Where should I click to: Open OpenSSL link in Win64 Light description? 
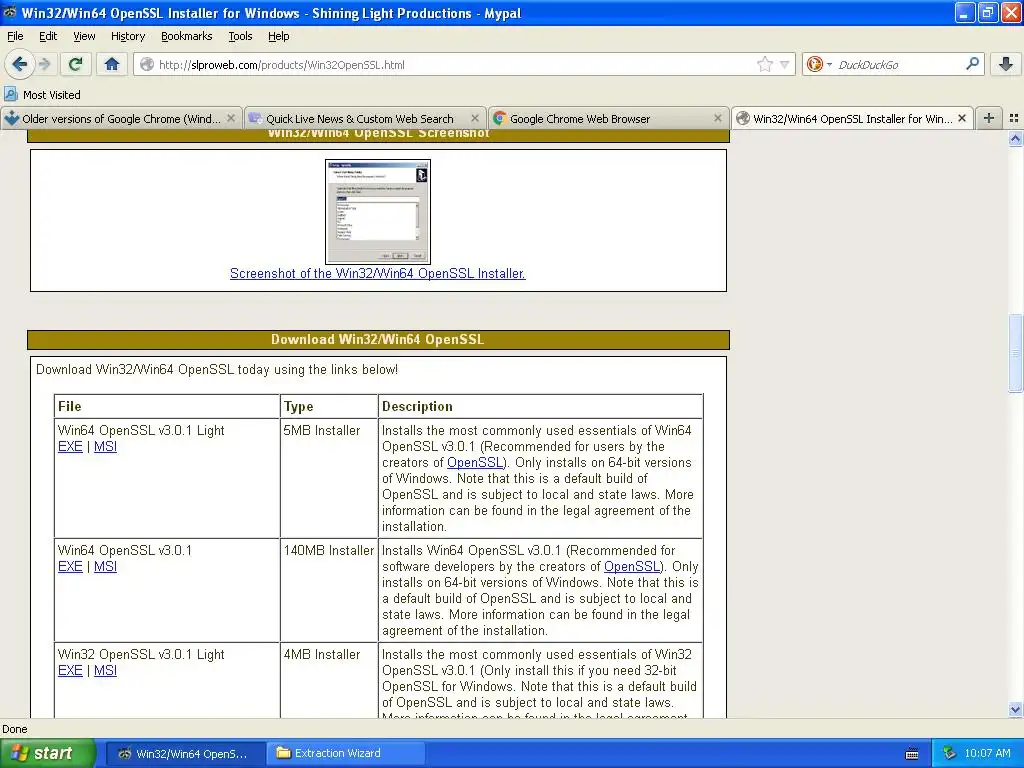click(475, 462)
